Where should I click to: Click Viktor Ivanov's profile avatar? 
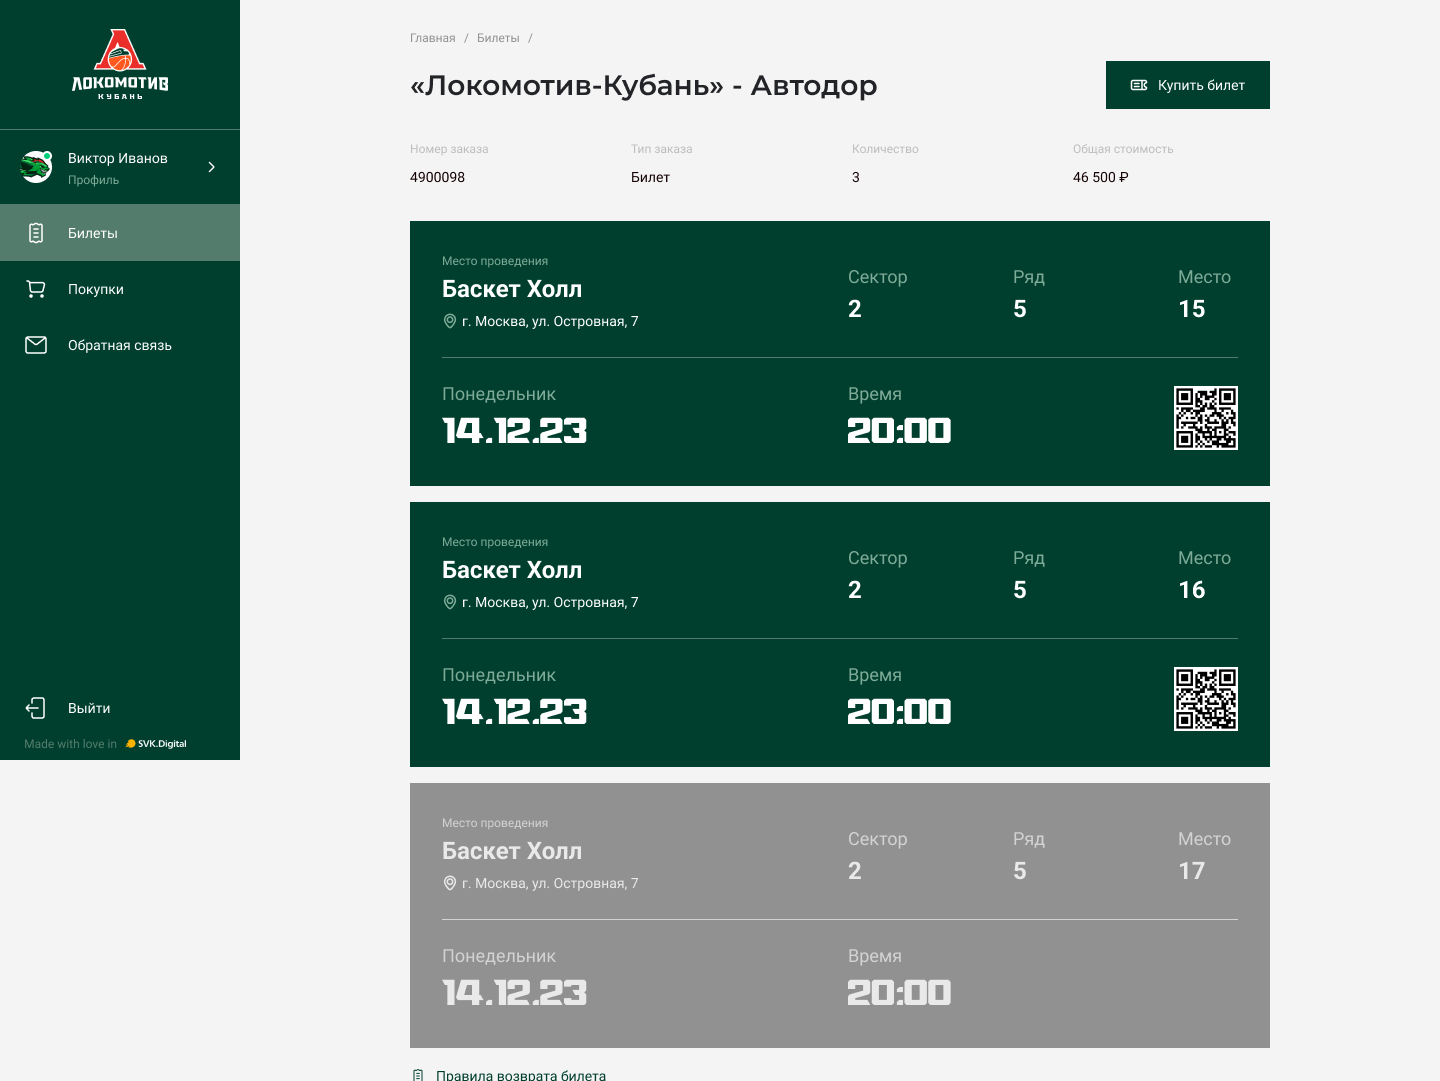click(37, 167)
